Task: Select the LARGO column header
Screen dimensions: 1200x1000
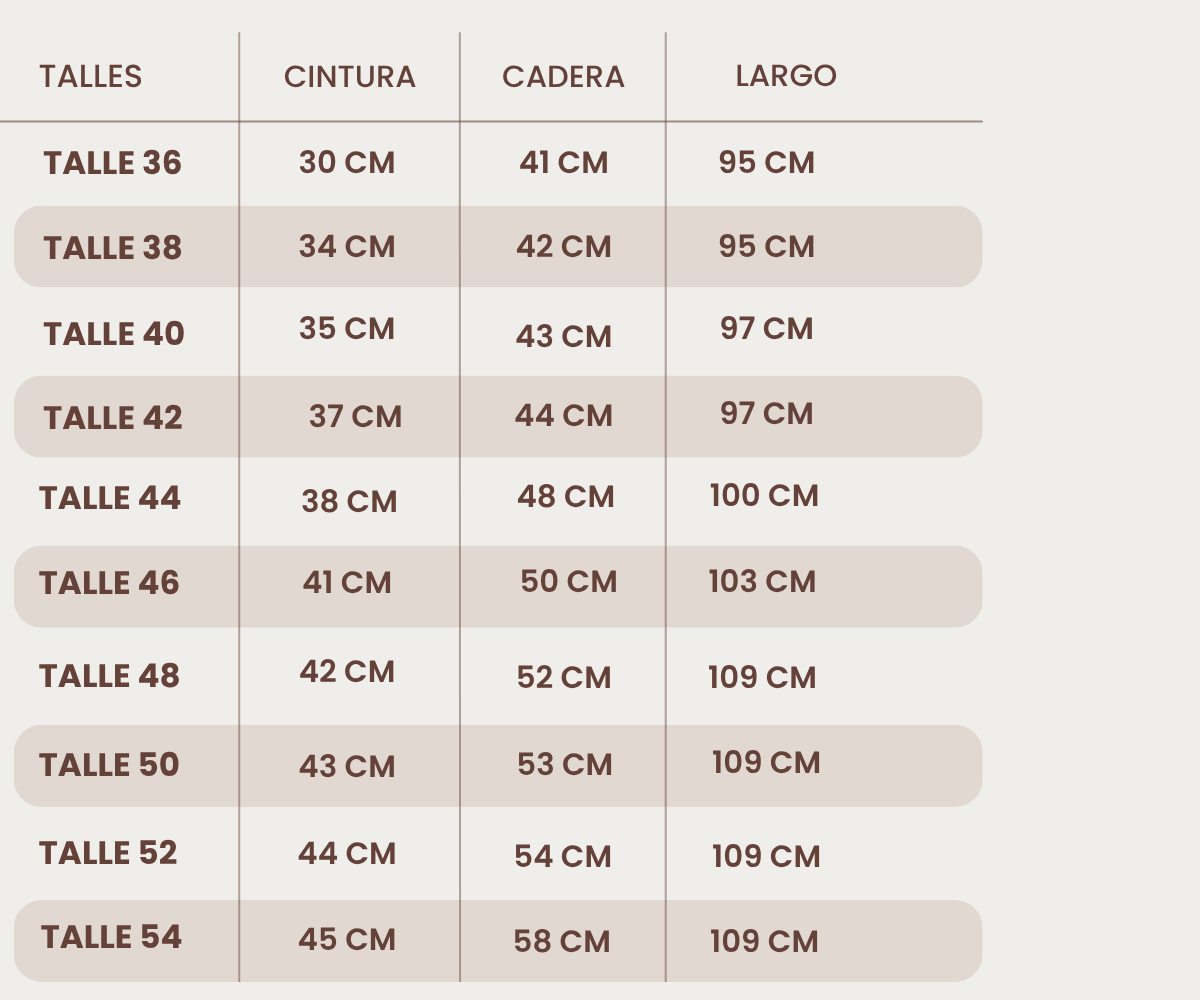Action: tap(786, 76)
